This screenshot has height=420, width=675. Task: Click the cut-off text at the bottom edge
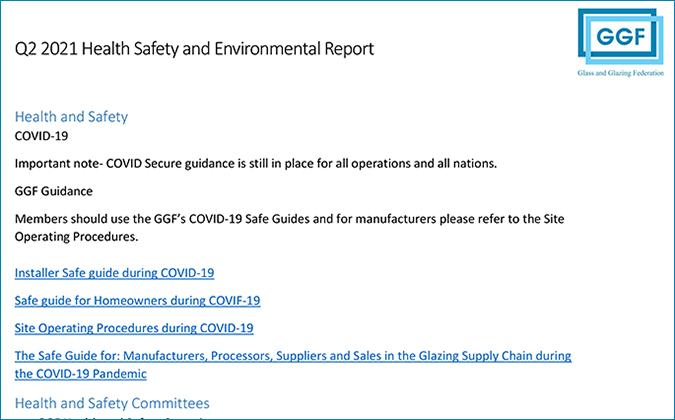coord(121,417)
